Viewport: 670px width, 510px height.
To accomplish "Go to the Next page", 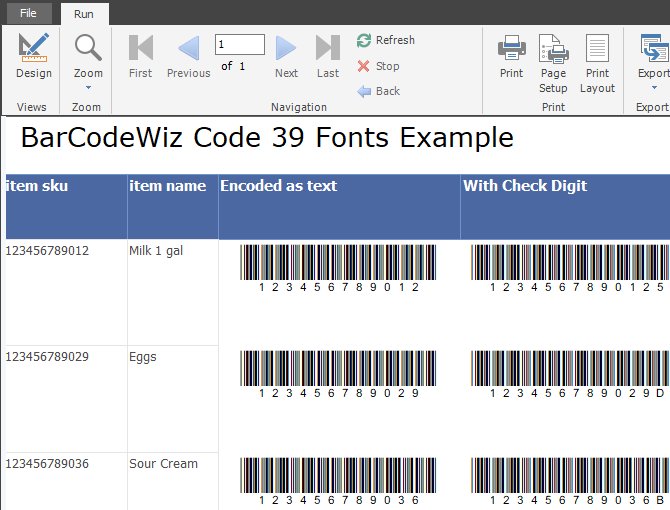I will pos(286,56).
